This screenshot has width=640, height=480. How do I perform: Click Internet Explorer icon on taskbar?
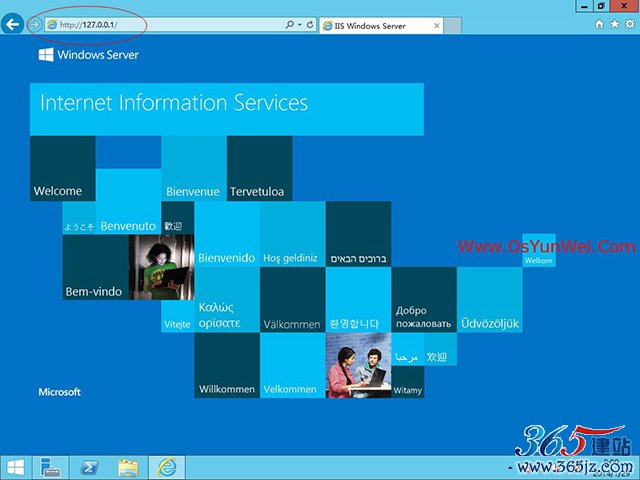(167, 468)
